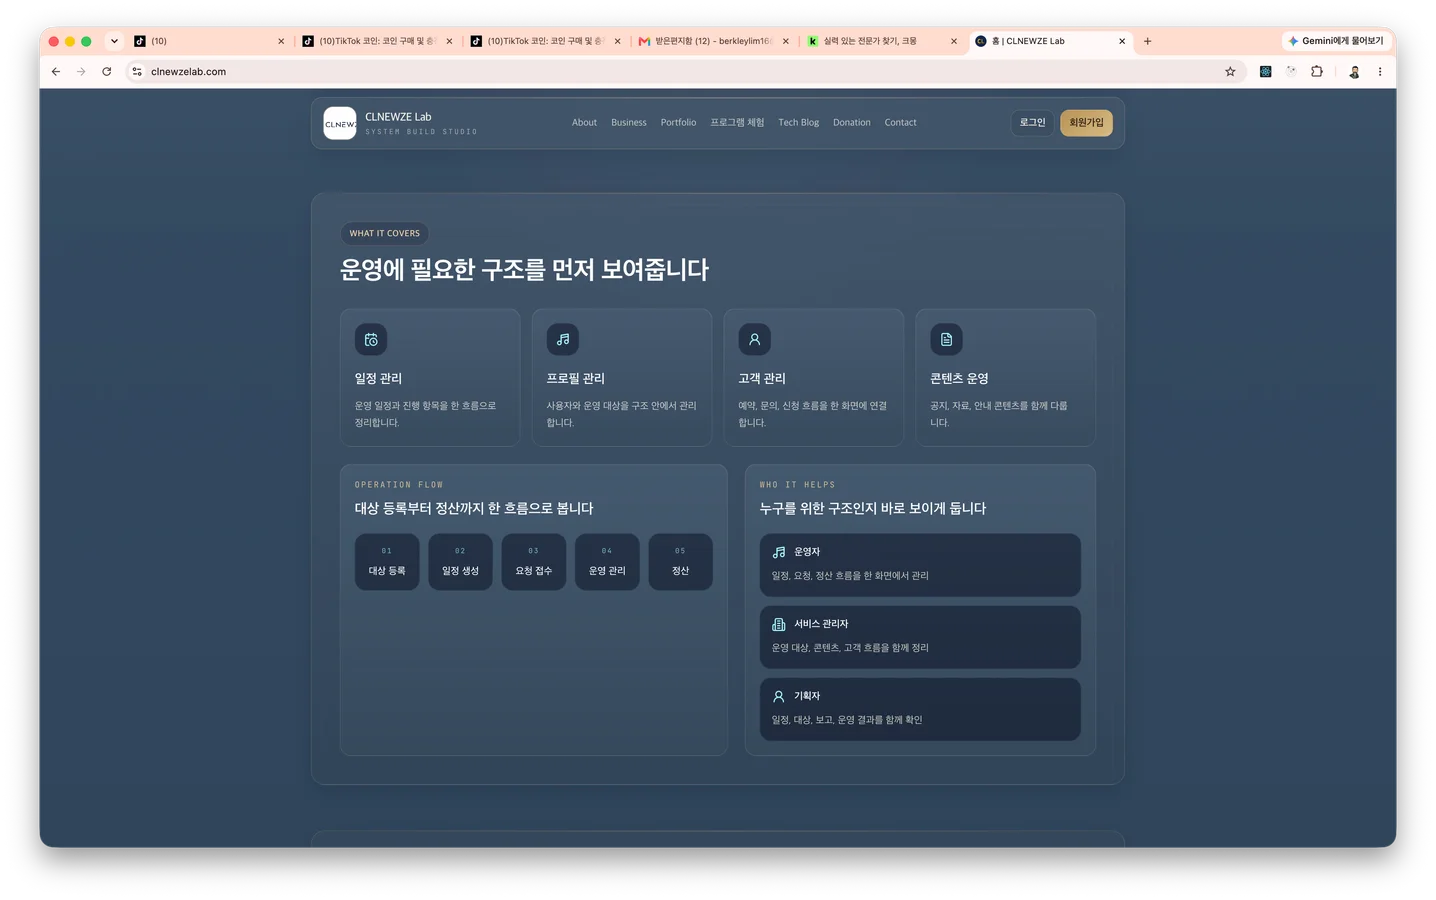
Task: Click the music note icon on 프로필 관리 card
Action: click(563, 340)
